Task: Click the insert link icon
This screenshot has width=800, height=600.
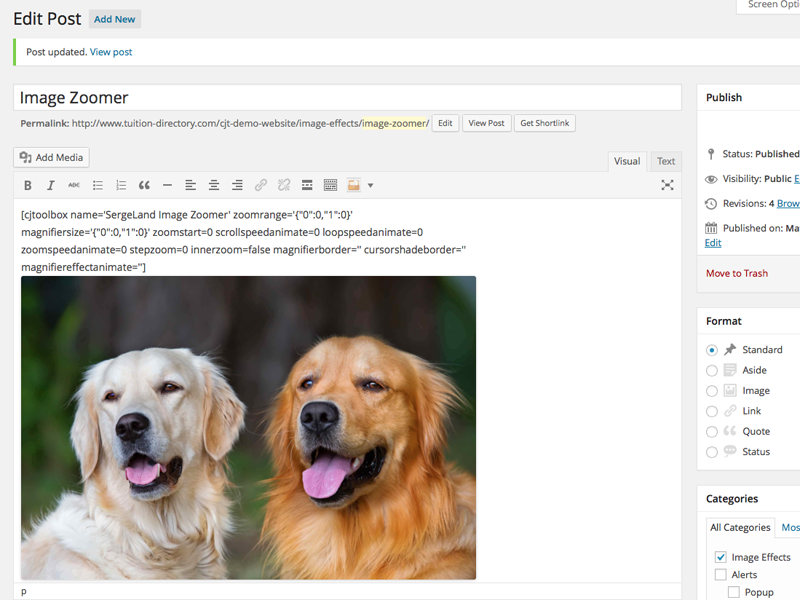Action: tap(261, 185)
